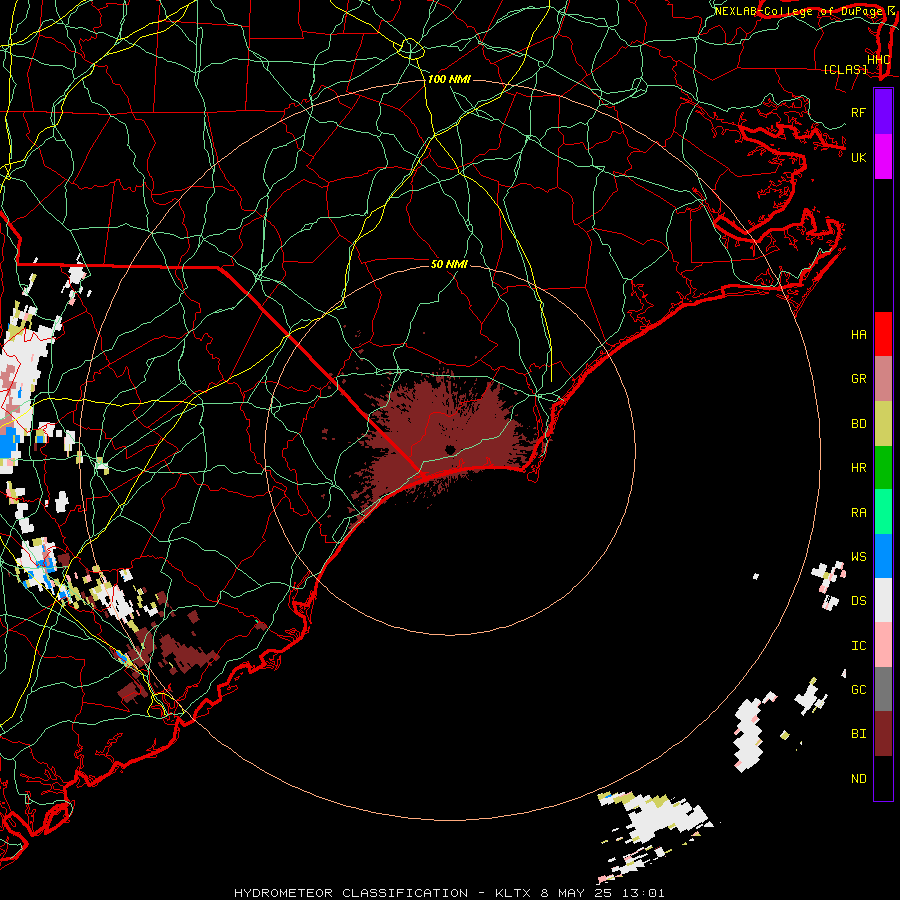Click the GR legend label
The image size is (900, 900).
[x=858, y=379]
